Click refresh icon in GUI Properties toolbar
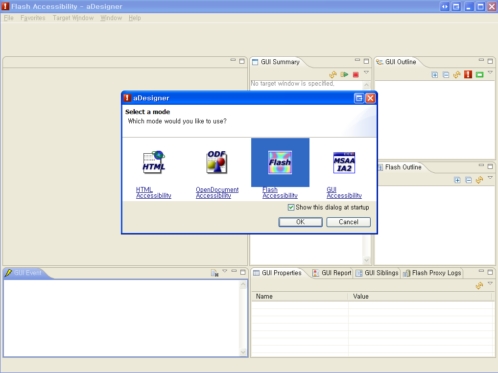The height and width of the screenshot is (373, 498). pyautogui.click(x=479, y=286)
